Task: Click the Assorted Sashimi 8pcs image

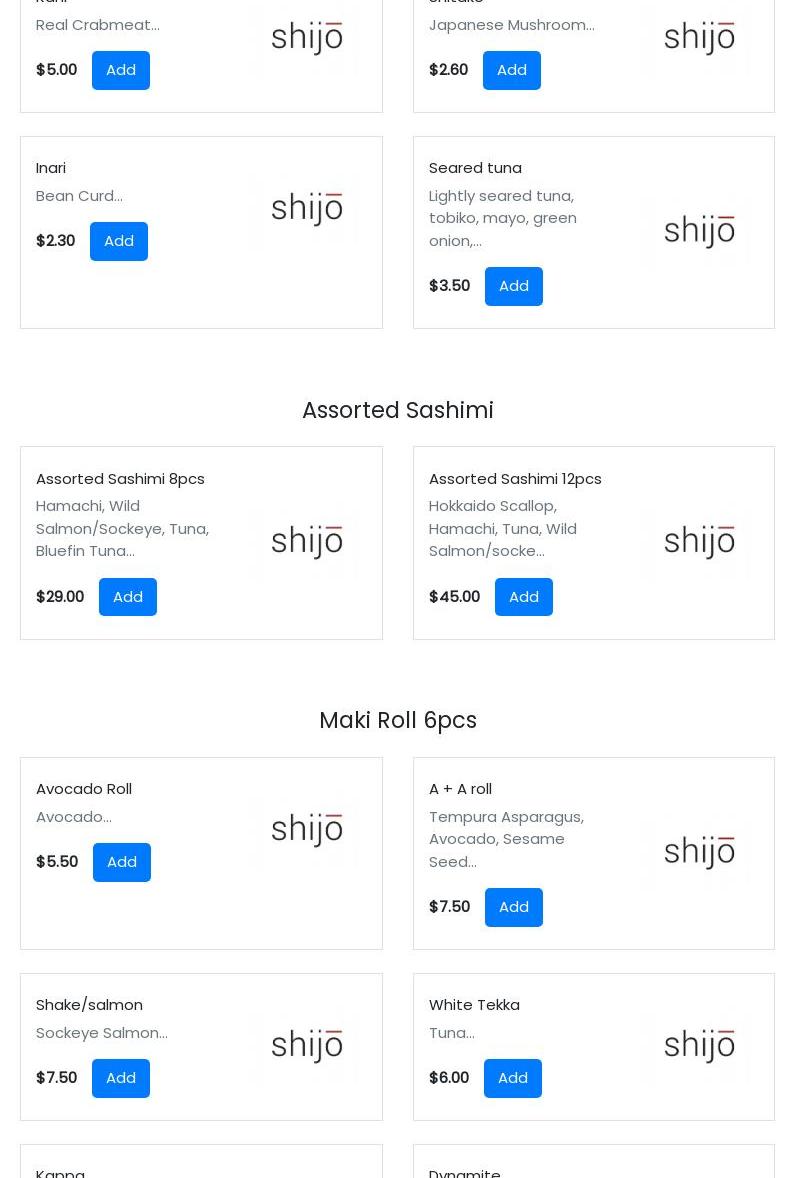Action: pyautogui.click(x=307, y=542)
